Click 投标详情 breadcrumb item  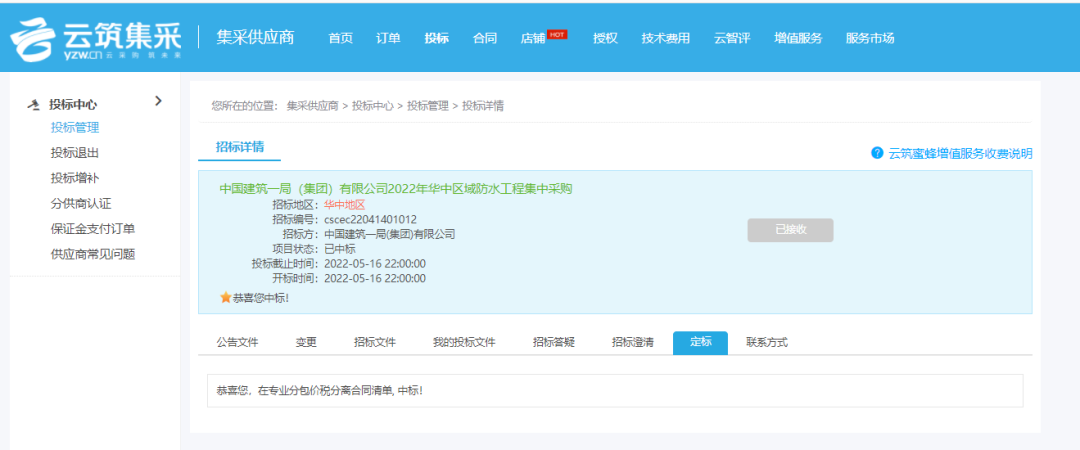tap(483, 106)
